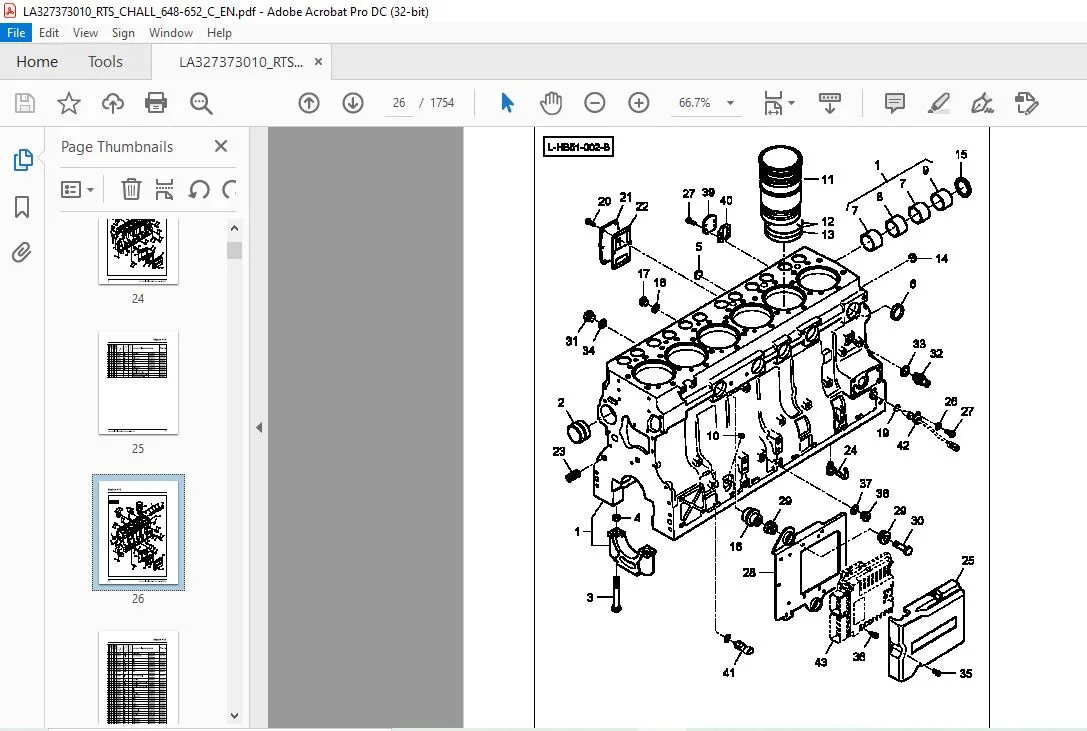Add document to starred favorites
The height and width of the screenshot is (731, 1087).
click(x=69, y=103)
